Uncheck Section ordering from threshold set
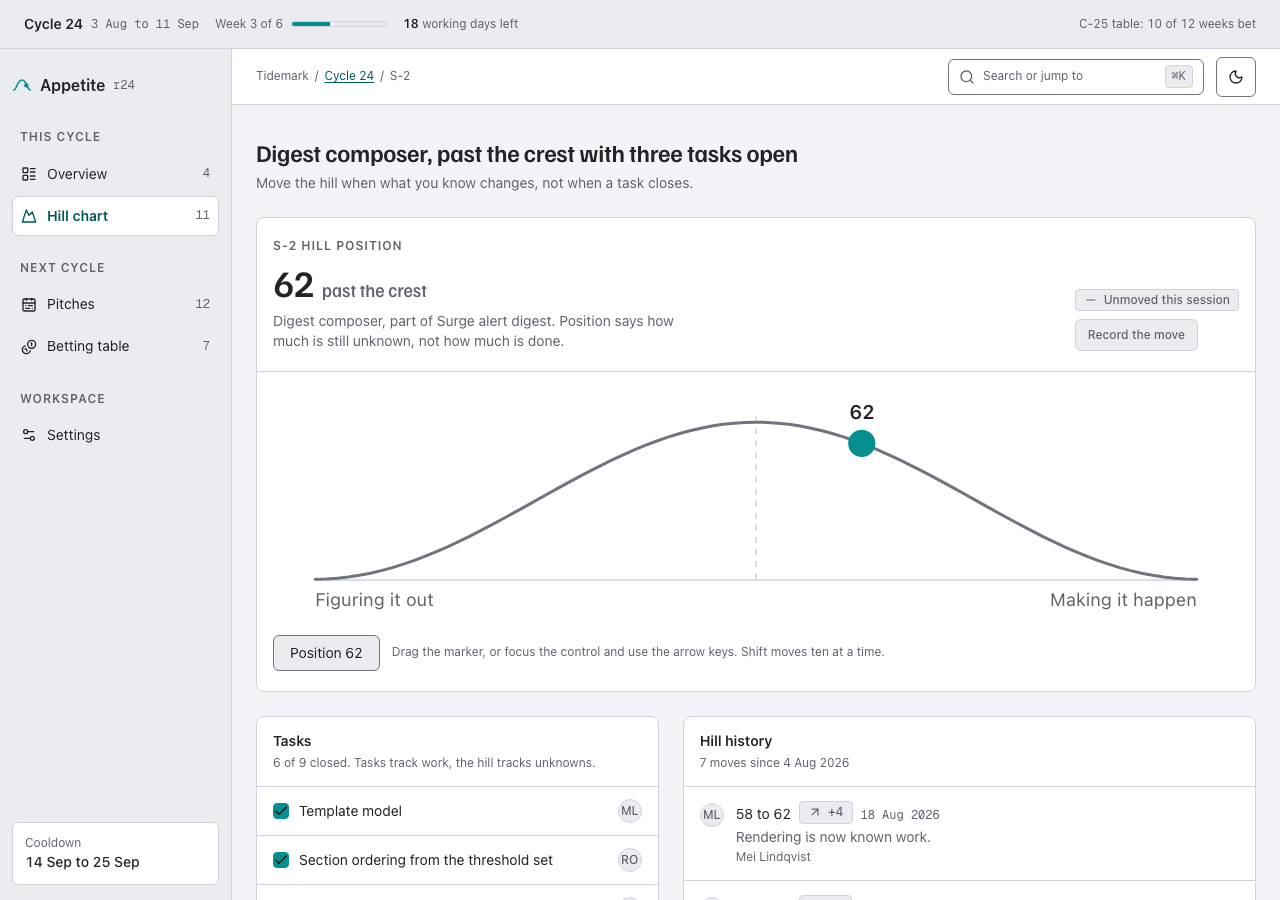This screenshot has height=900, width=1280. (x=281, y=860)
